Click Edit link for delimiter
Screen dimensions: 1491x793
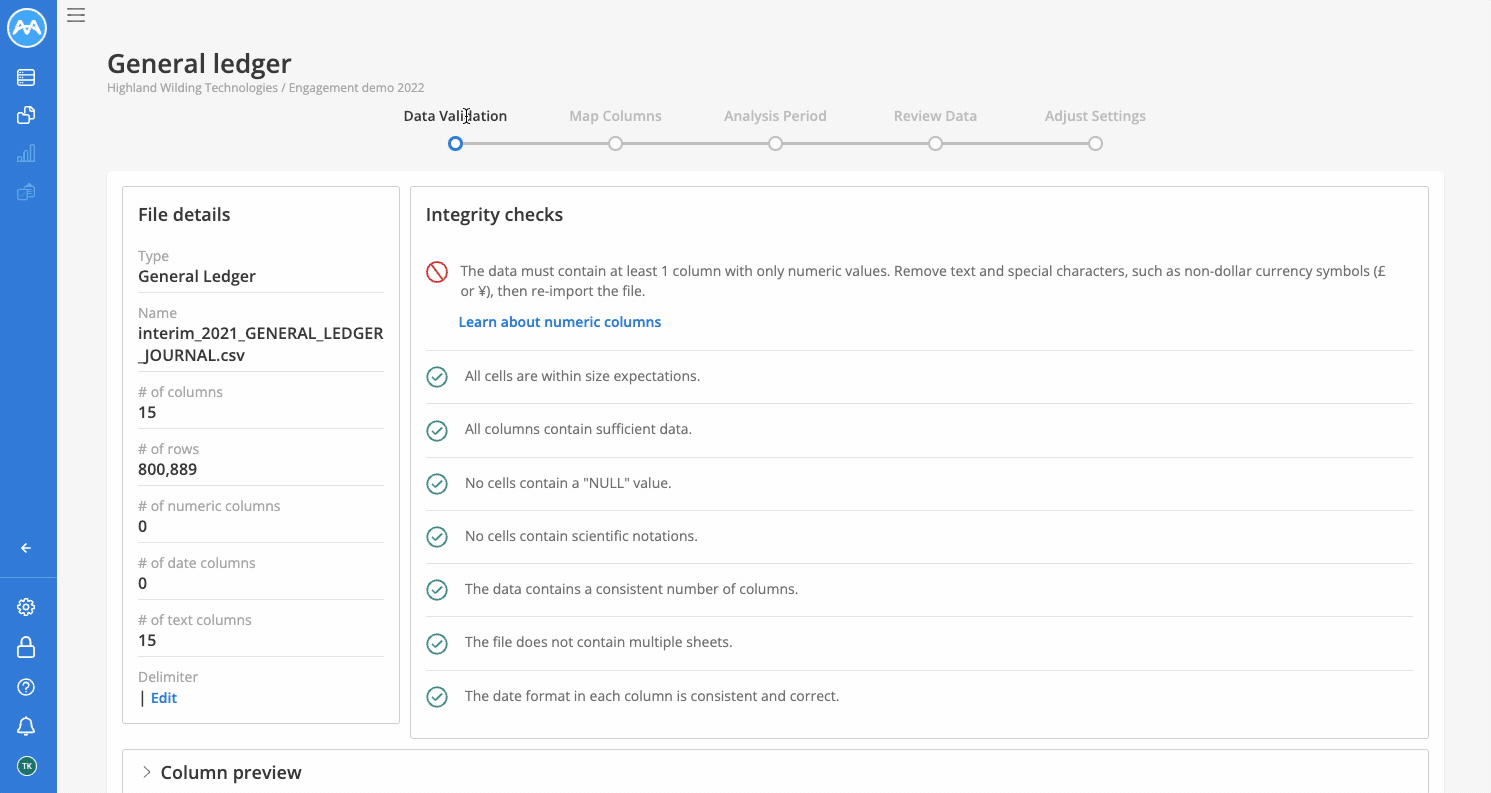(164, 698)
